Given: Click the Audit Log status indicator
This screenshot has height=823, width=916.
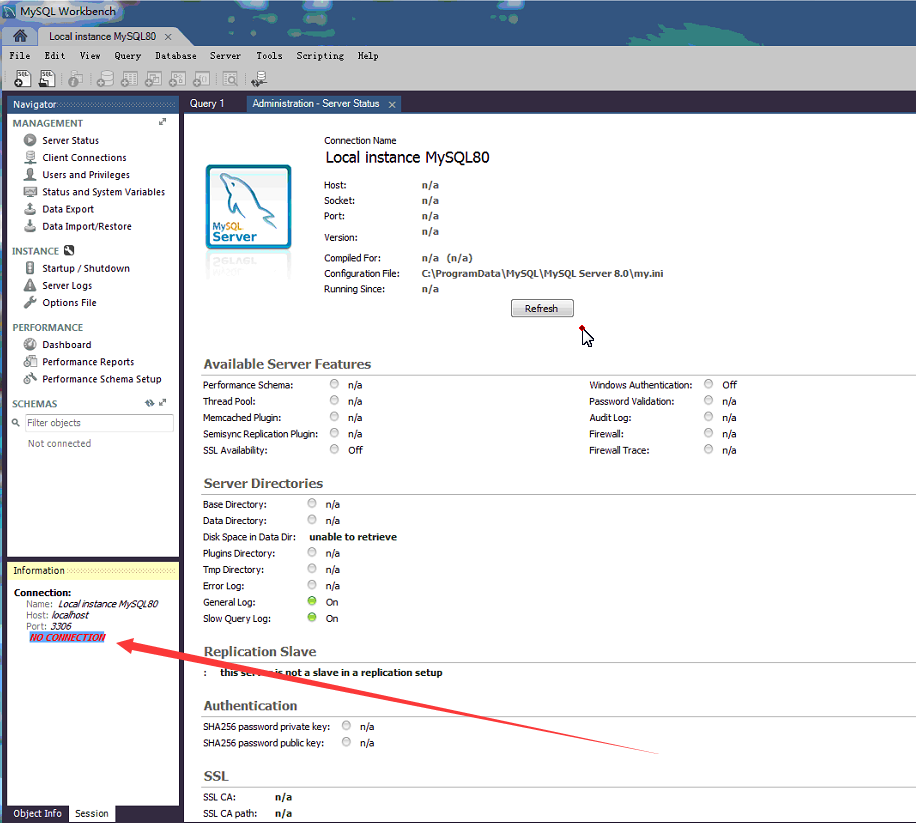Looking at the screenshot, I should tap(709, 416).
